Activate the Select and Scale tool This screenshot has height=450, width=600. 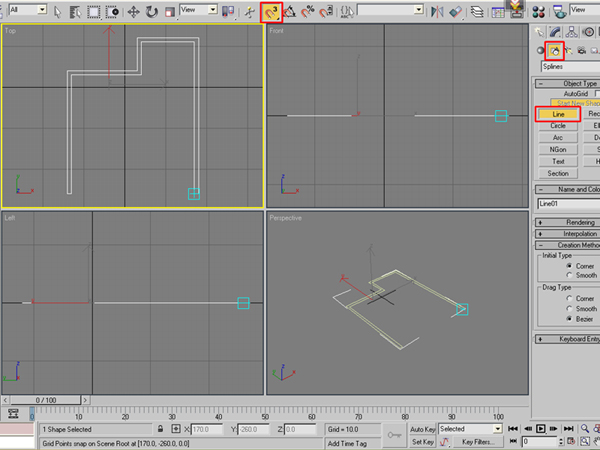point(170,12)
